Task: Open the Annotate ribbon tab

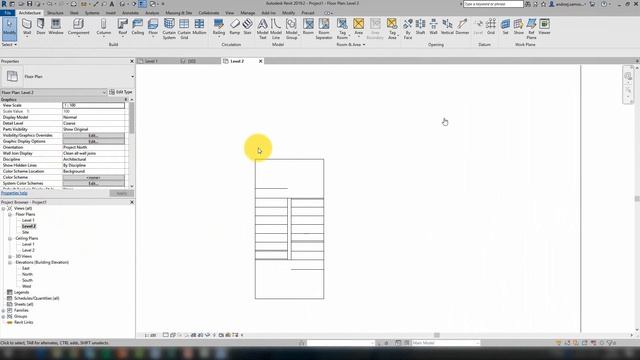Action: click(130, 13)
